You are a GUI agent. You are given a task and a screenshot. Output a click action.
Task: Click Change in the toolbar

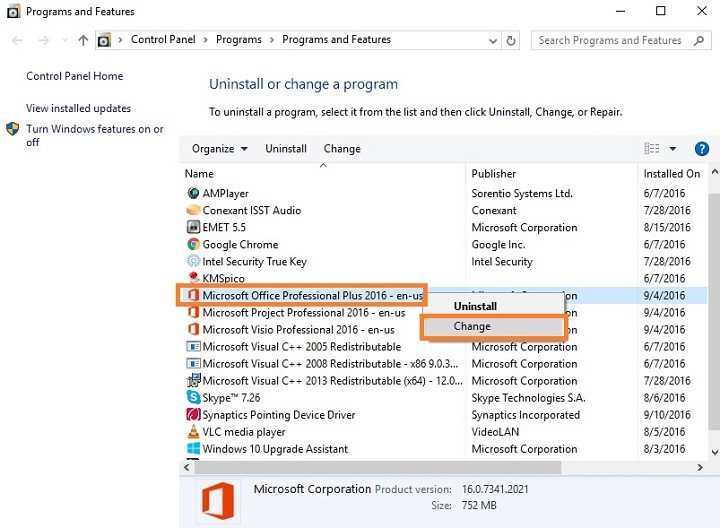[342, 149]
